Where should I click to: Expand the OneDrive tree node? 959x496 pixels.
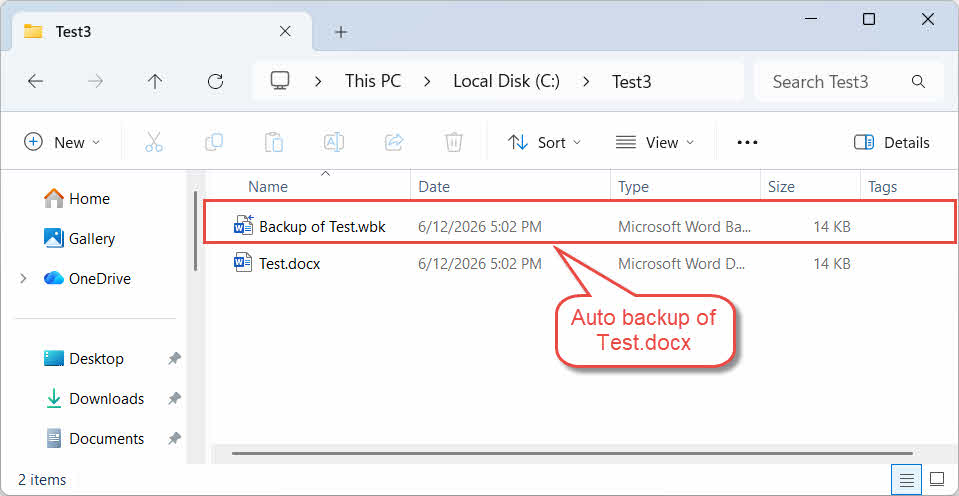pos(23,279)
